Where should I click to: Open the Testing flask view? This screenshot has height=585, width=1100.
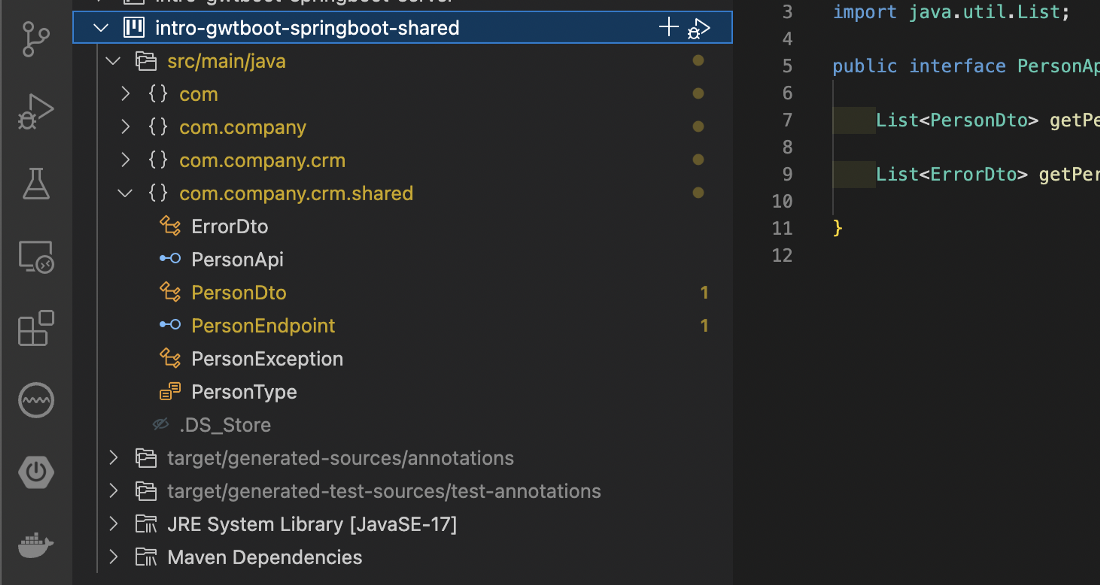coord(35,184)
